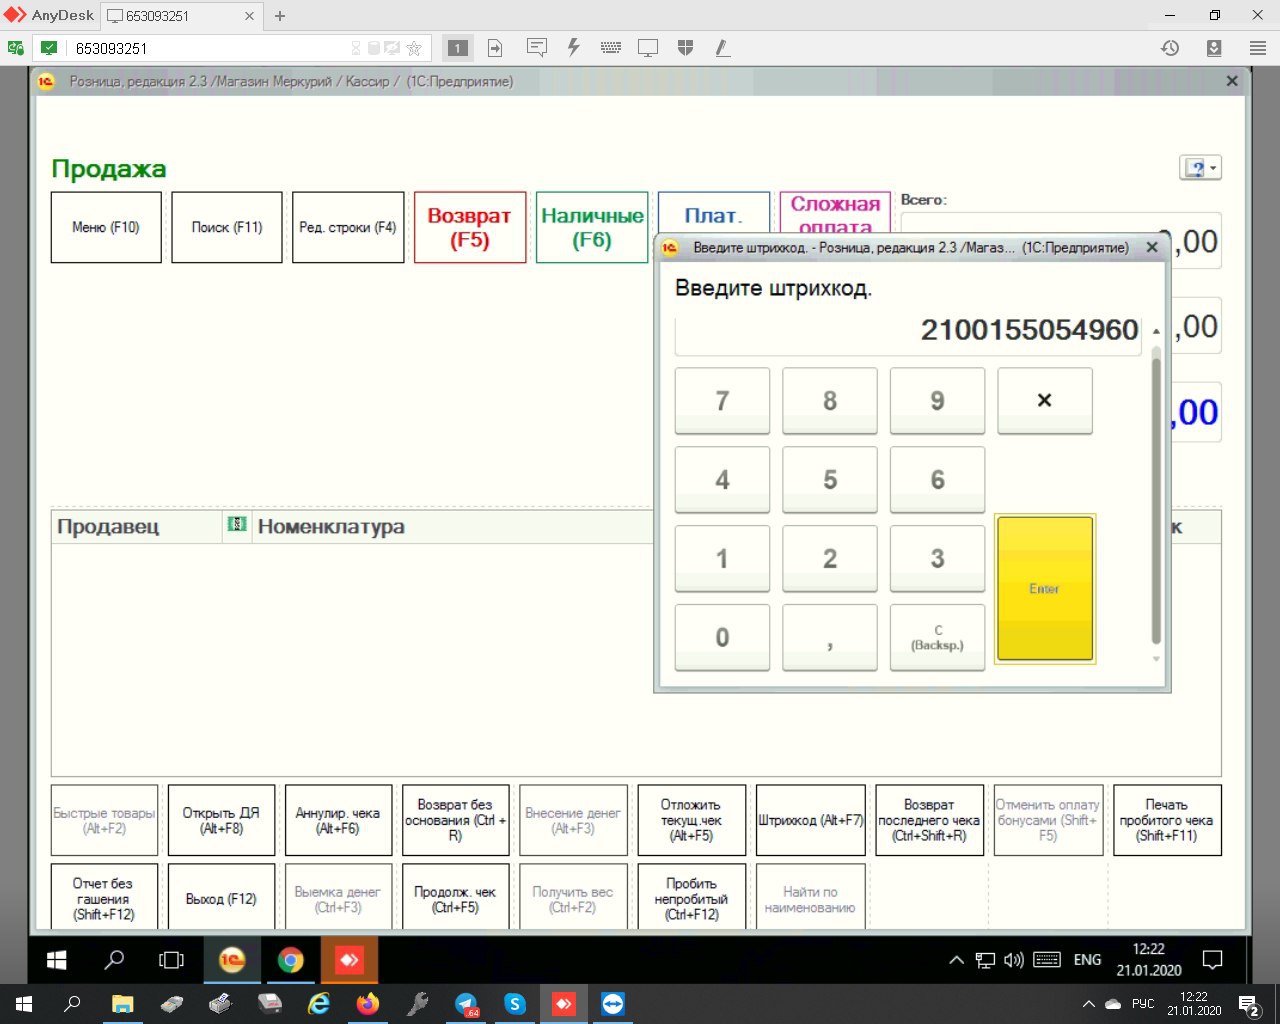Image resolution: width=1280 pixels, height=1024 pixels.
Task: Open AnyDesk hamburger main menu
Action: 1258,47
